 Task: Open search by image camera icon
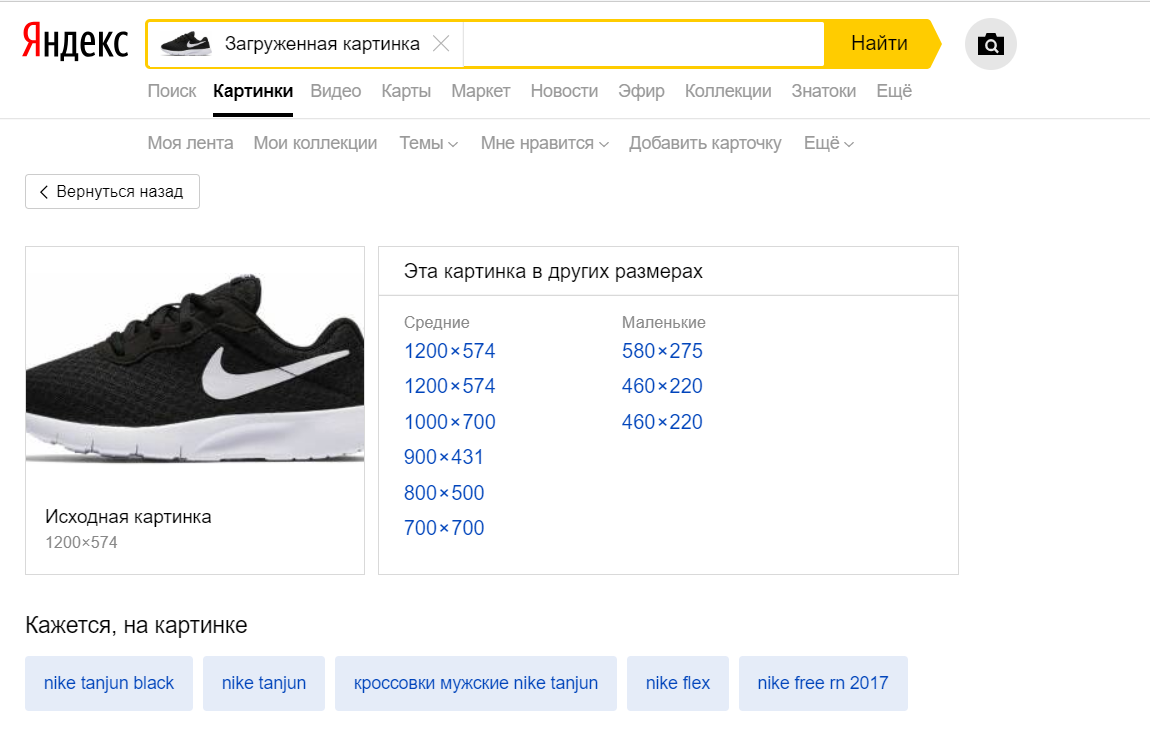pos(990,45)
